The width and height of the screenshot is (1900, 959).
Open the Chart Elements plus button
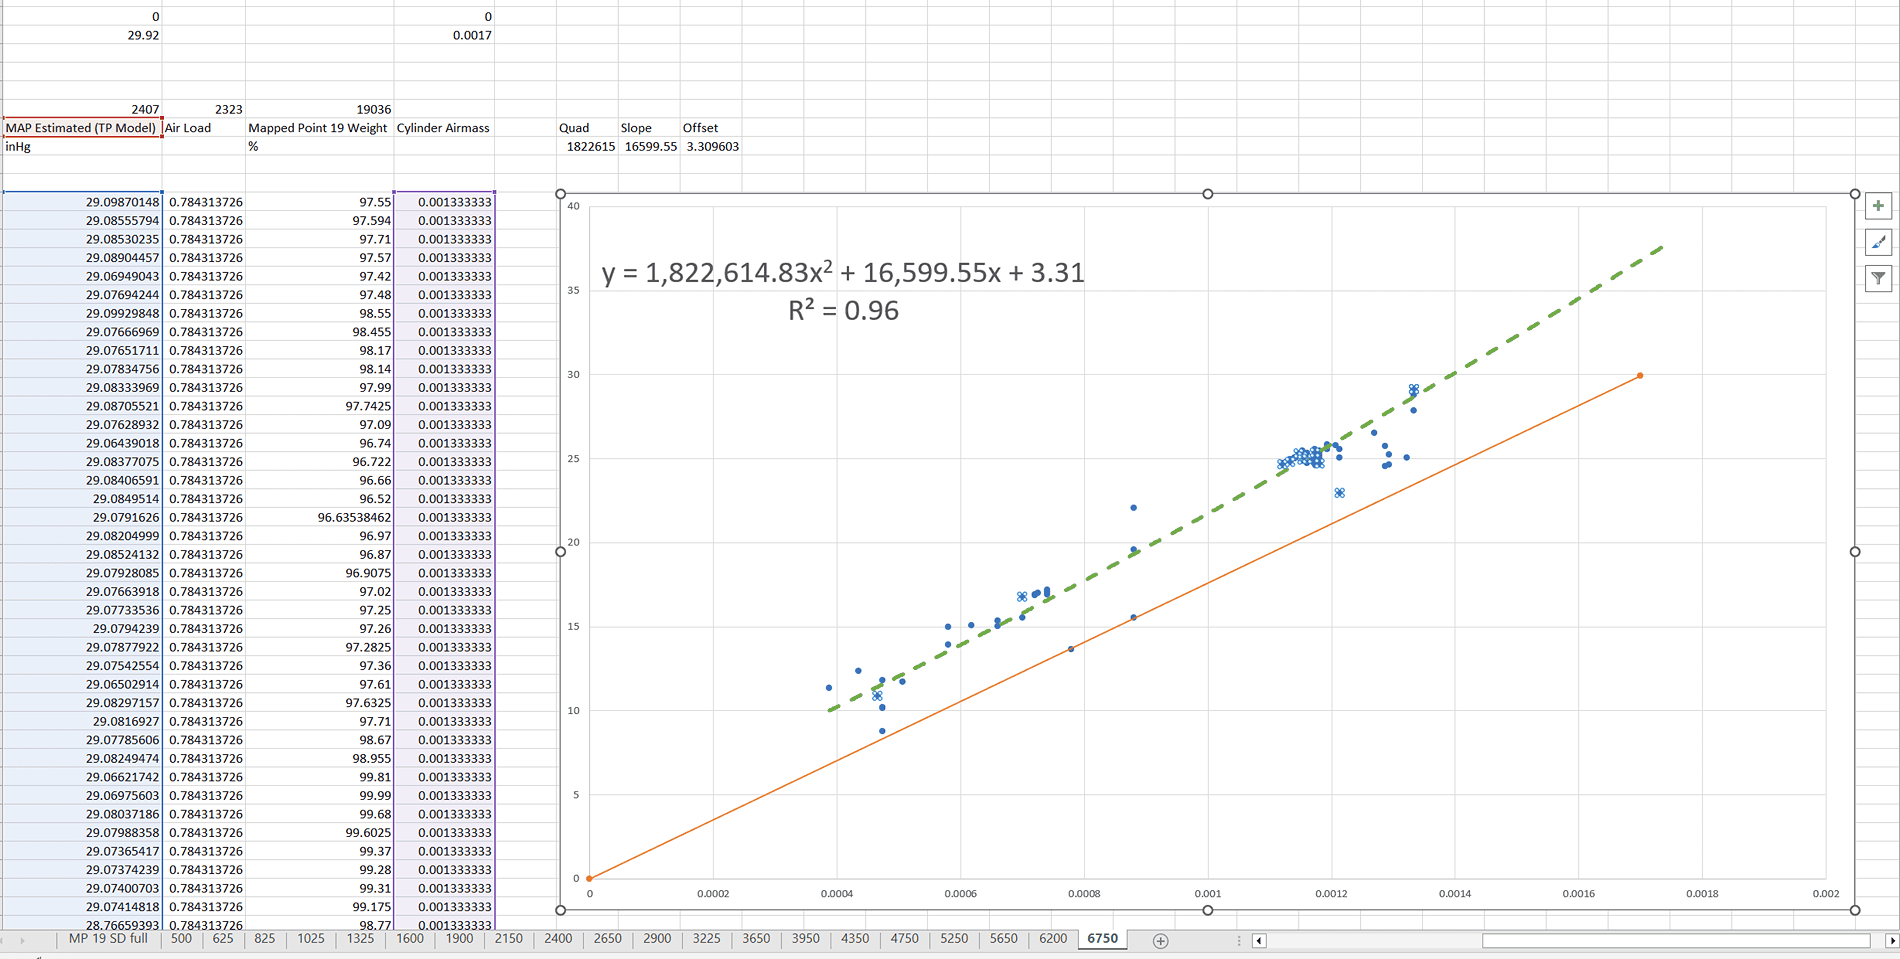tap(1878, 206)
